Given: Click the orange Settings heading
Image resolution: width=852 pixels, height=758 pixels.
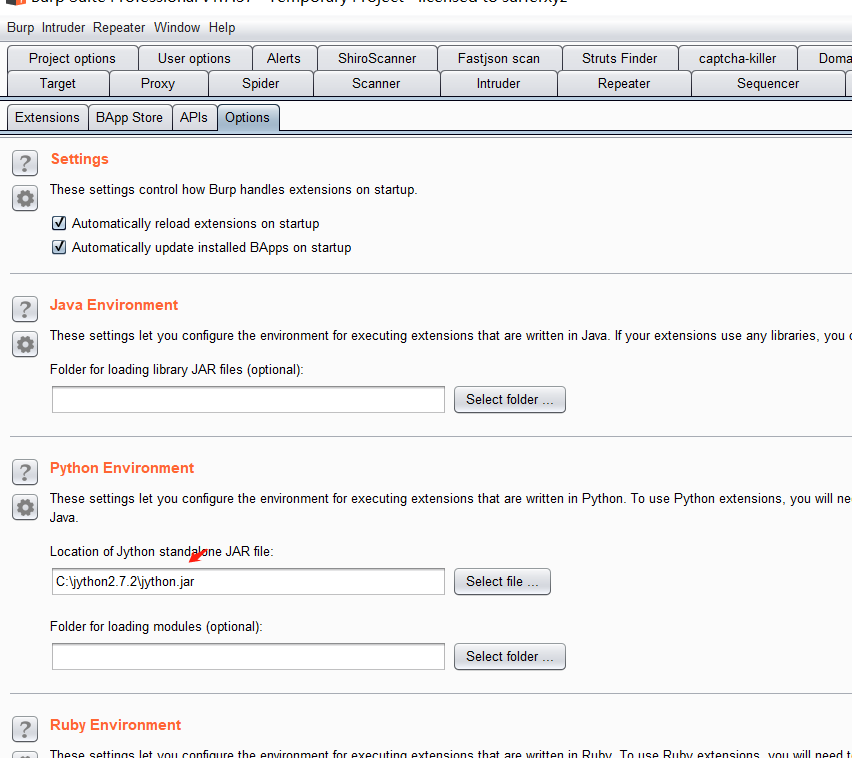Looking at the screenshot, I should coord(80,159).
